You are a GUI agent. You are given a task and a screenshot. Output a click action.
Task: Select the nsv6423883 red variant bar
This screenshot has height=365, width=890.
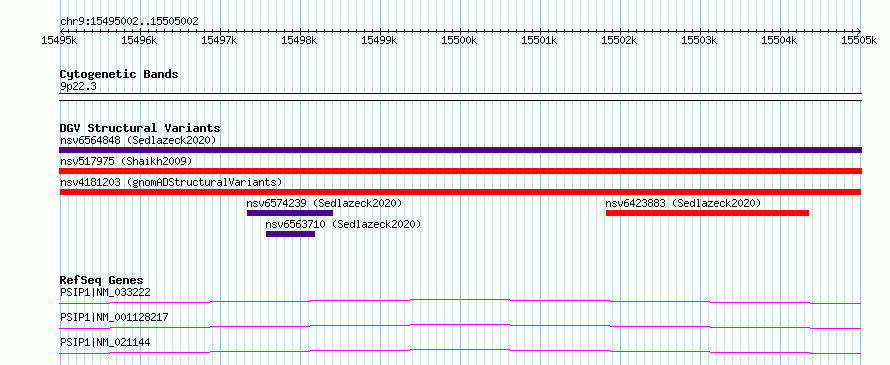click(707, 213)
